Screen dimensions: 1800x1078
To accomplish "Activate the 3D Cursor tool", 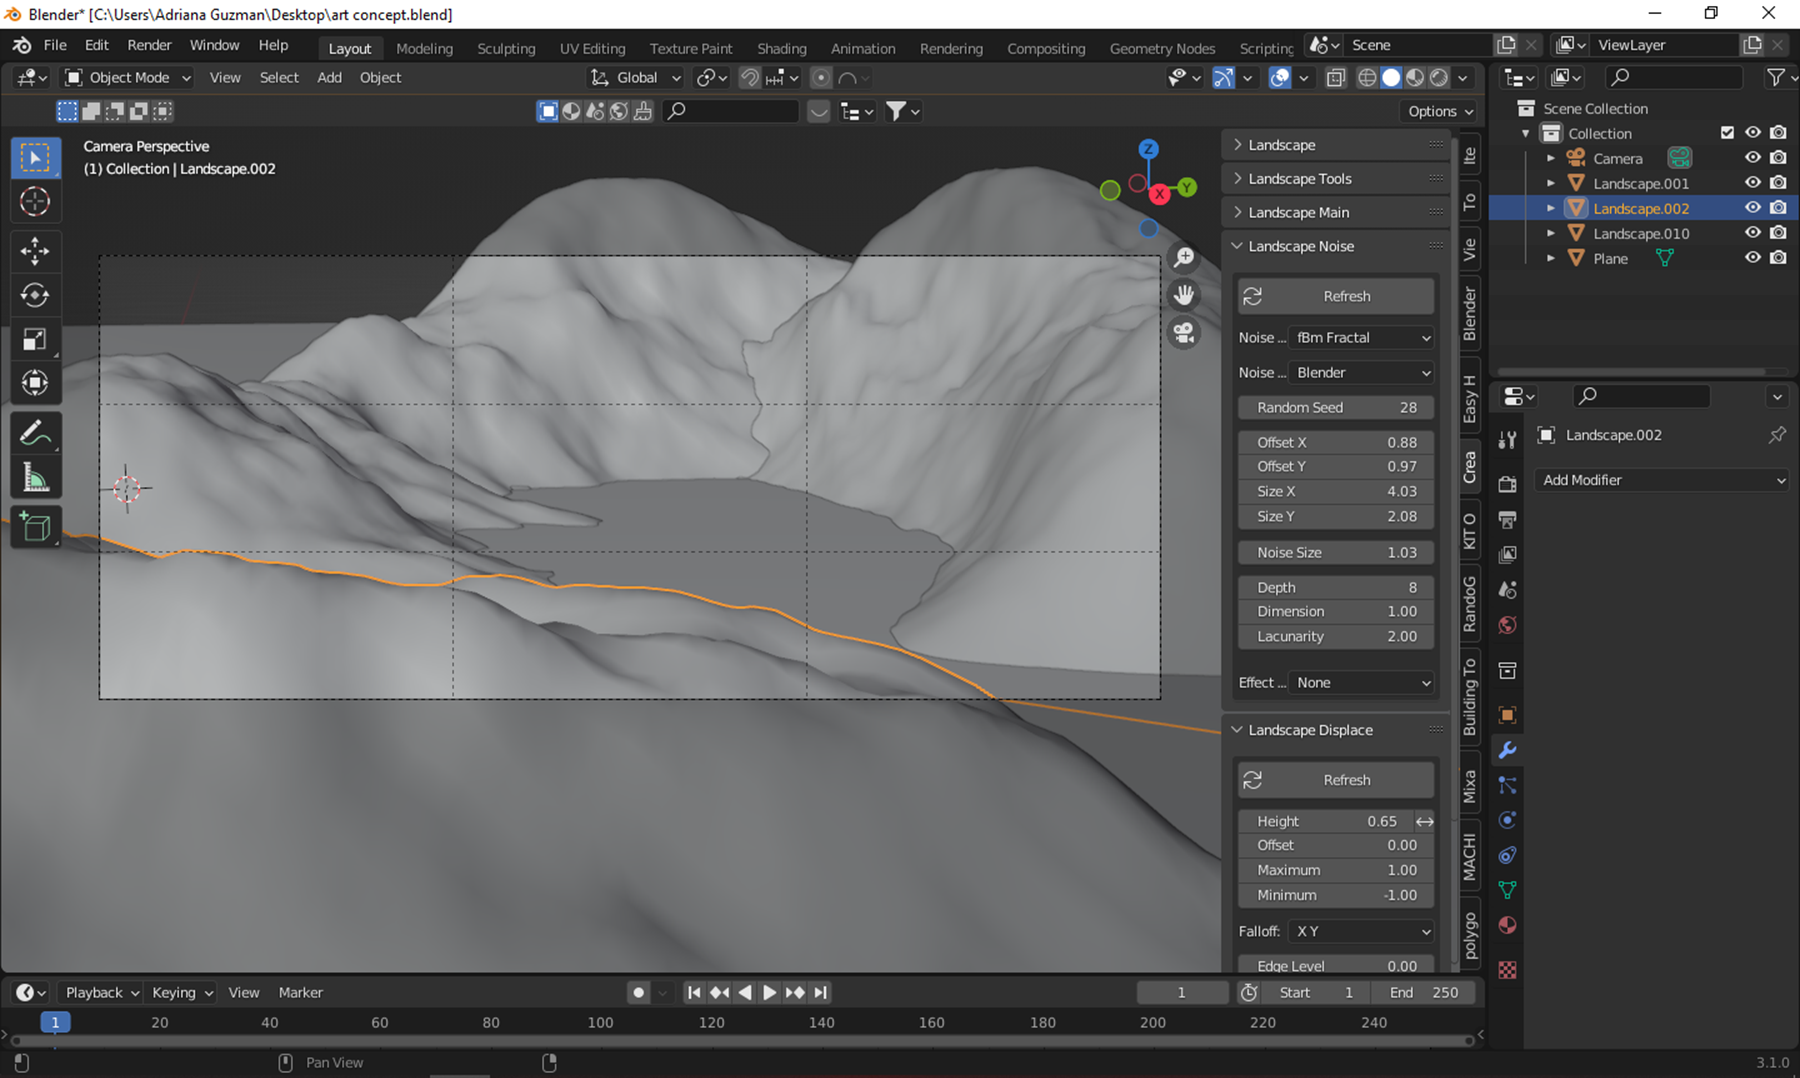I will (35, 202).
